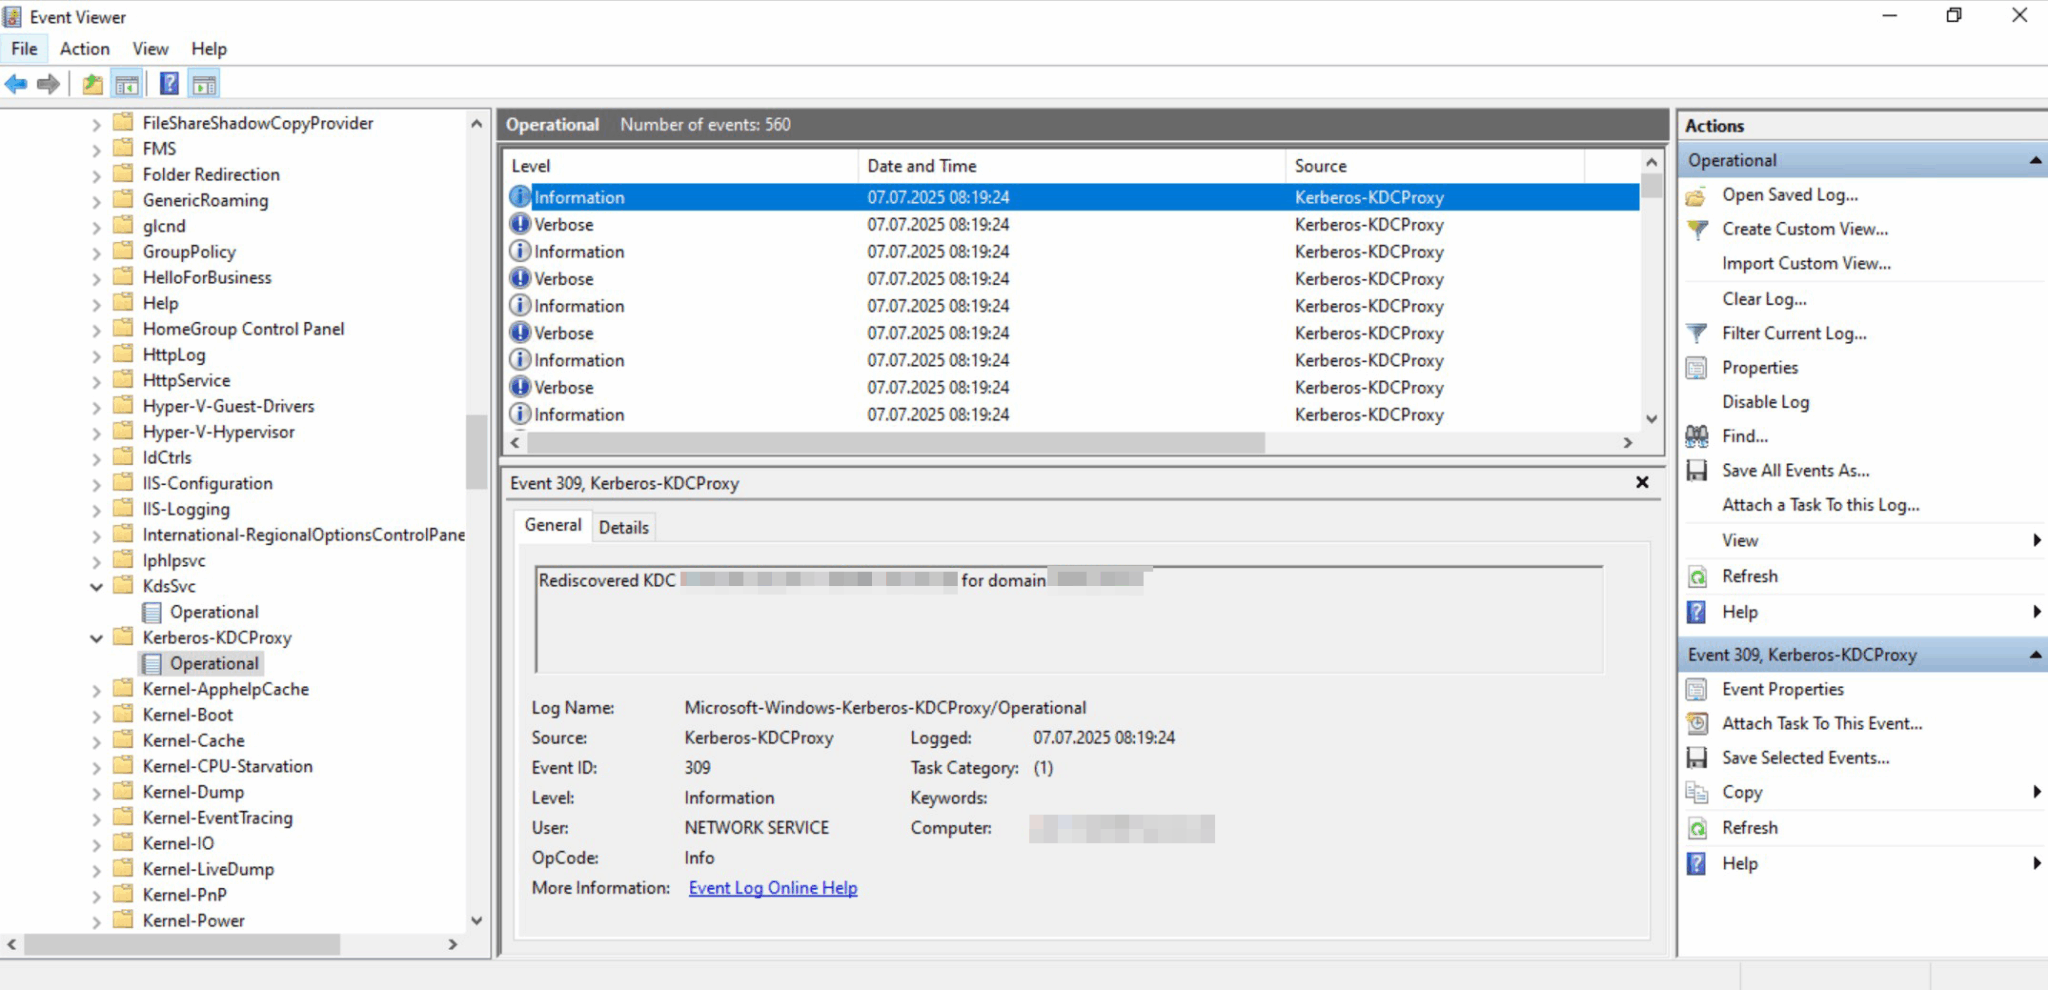Viewport: 2048px width, 990px height.
Task: Select Refresh in the Actions pane
Action: pyautogui.click(x=1749, y=575)
